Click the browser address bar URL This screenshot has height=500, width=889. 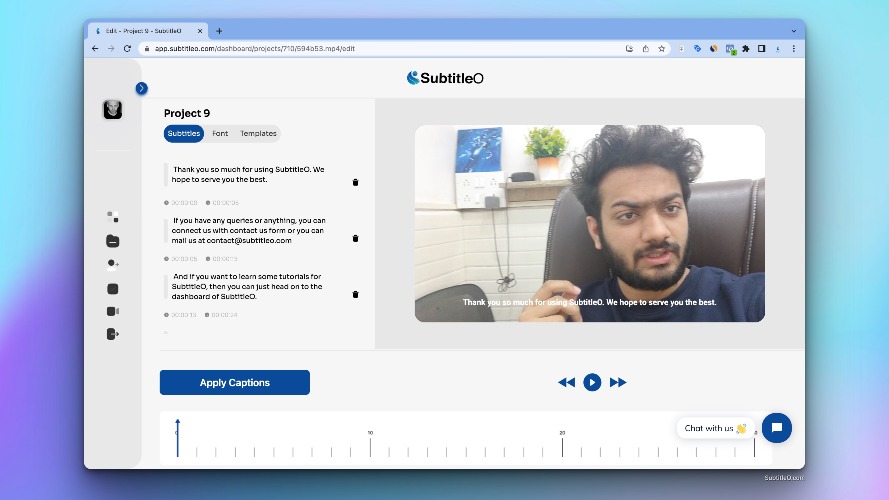[255, 49]
